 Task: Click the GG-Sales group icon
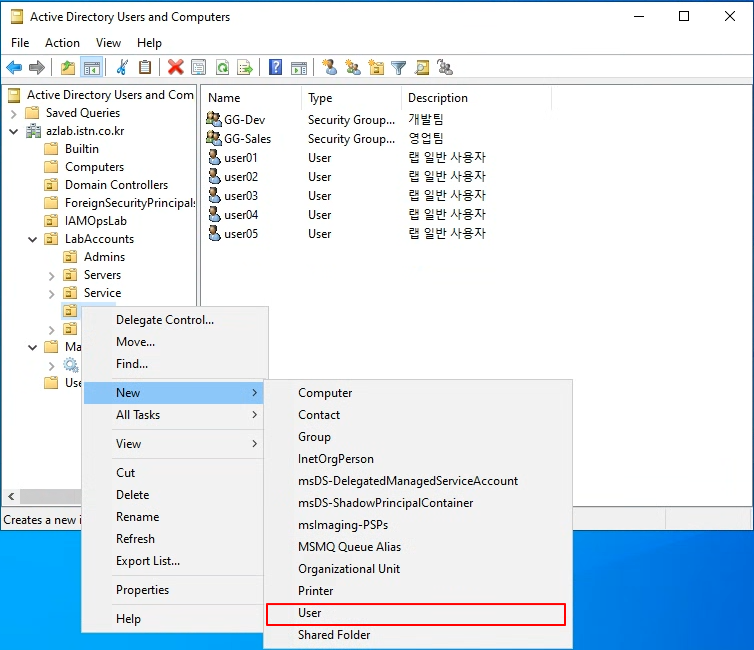[x=214, y=138]
